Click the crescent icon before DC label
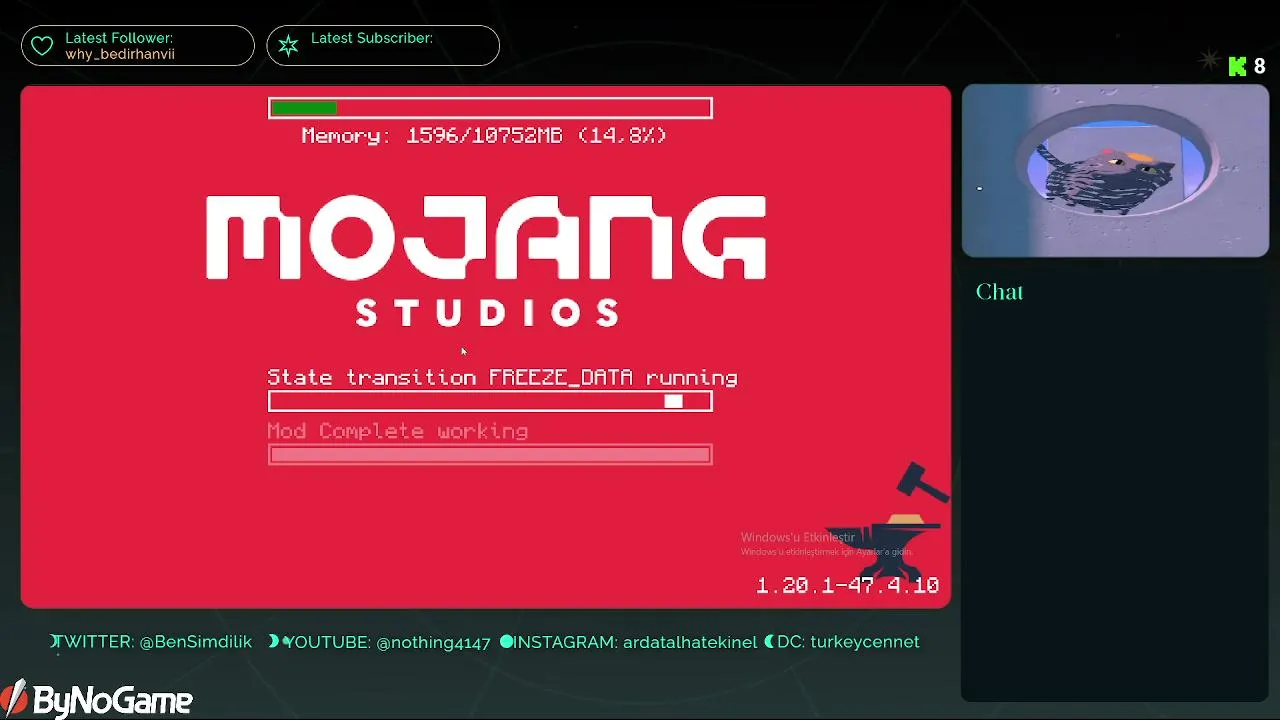The width and height of the screenshot is (1280, 720). 770,641
